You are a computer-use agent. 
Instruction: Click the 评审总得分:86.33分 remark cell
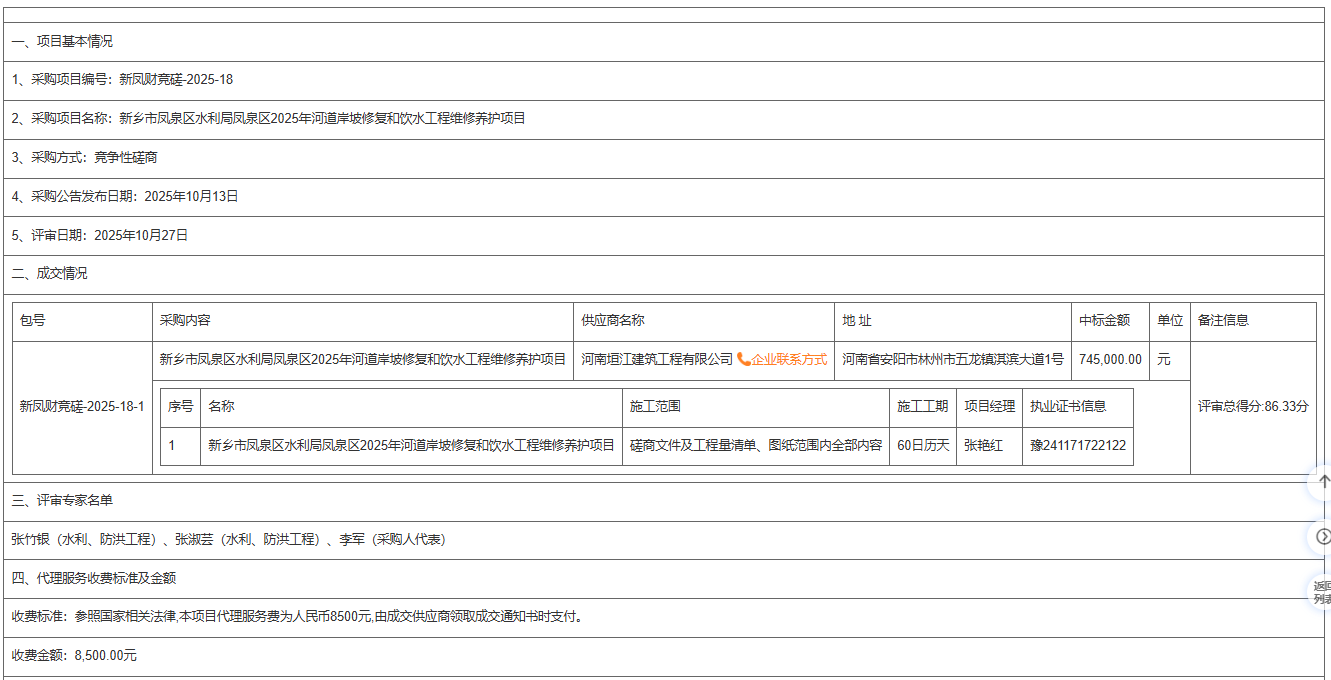(x=1252, y=407)
